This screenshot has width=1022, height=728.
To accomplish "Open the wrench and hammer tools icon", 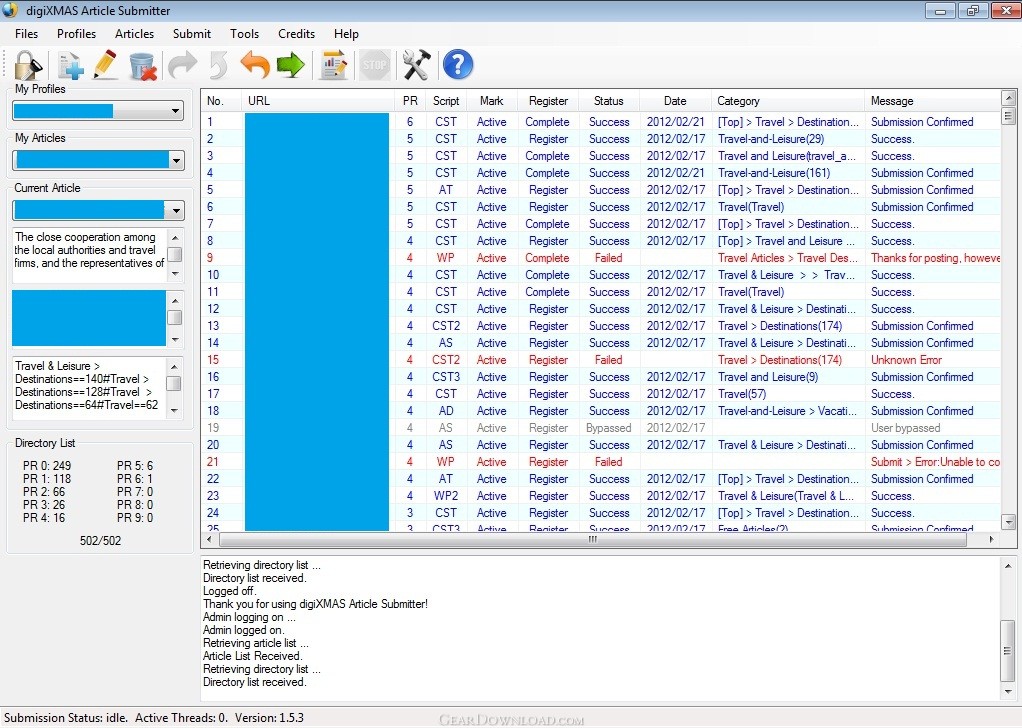I will (x=416, y=65).
